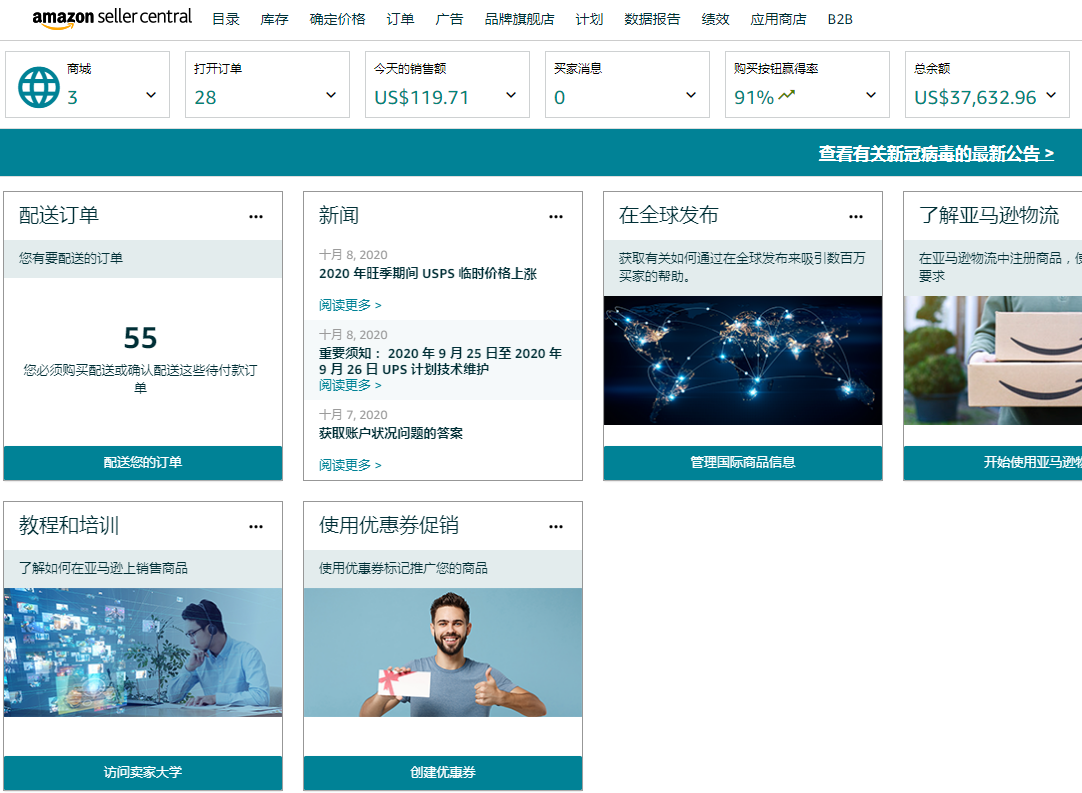The width and height of the screenshot is (1082, 793).
Task: Open the 绩效 menu
Action: point(716,19)
